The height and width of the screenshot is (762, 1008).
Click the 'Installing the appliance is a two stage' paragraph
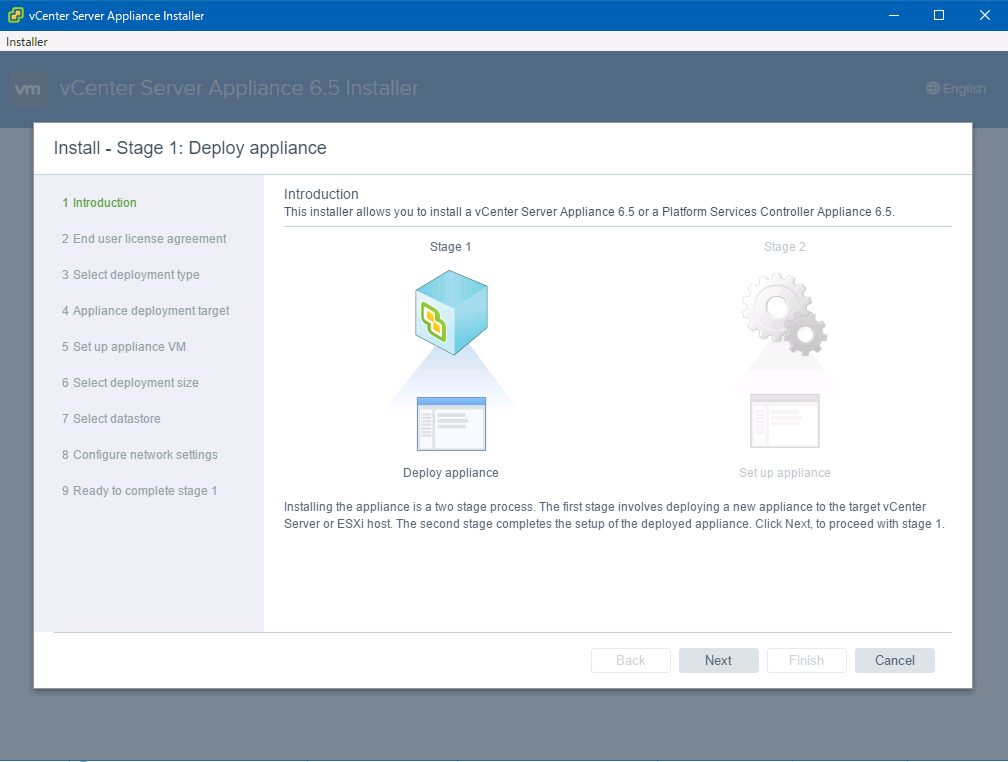[614, 515]
